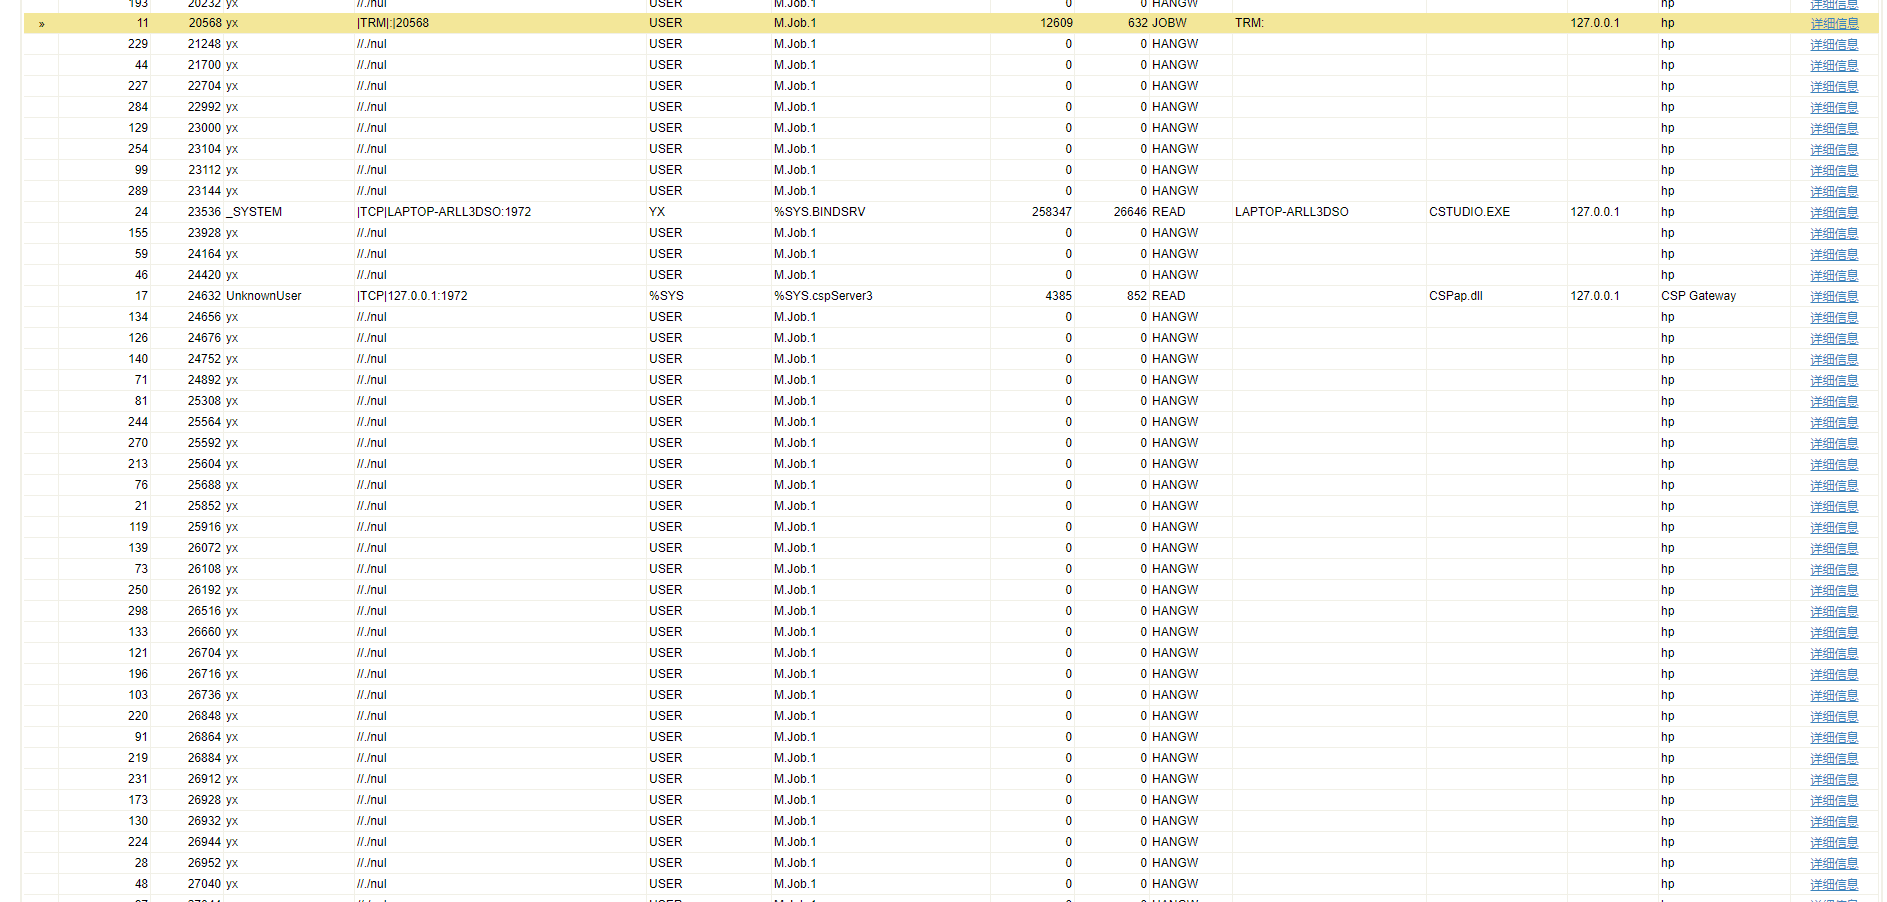The height and width of the screenshot is (902, 1887).
Task: Click the TRM: cell in highlighted row
Action: pos(1249,23)
